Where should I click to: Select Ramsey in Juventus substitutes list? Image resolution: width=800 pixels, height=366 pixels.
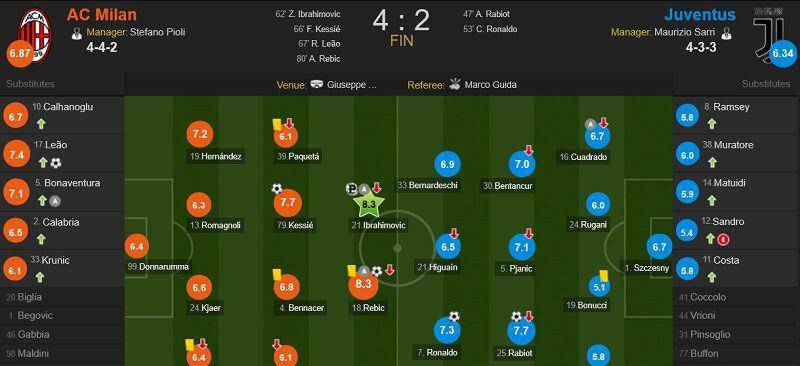point(736,116)
